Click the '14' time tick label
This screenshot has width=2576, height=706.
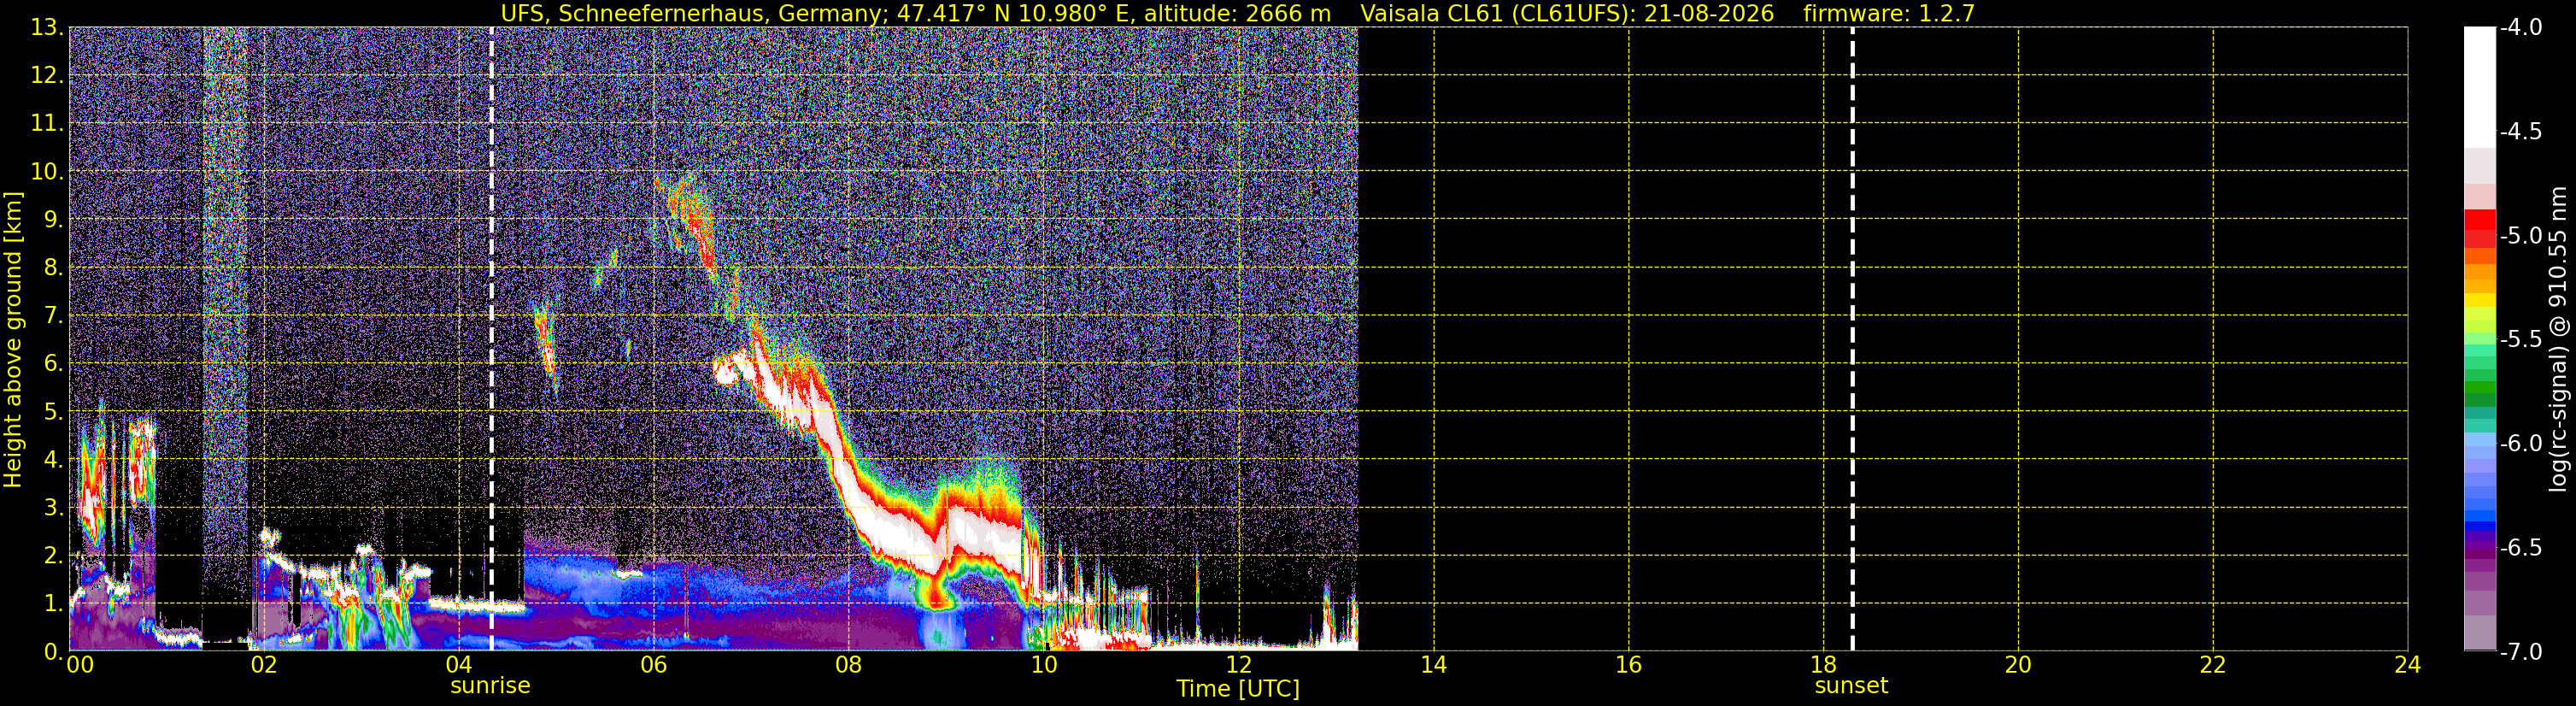tap(1433, 666)
